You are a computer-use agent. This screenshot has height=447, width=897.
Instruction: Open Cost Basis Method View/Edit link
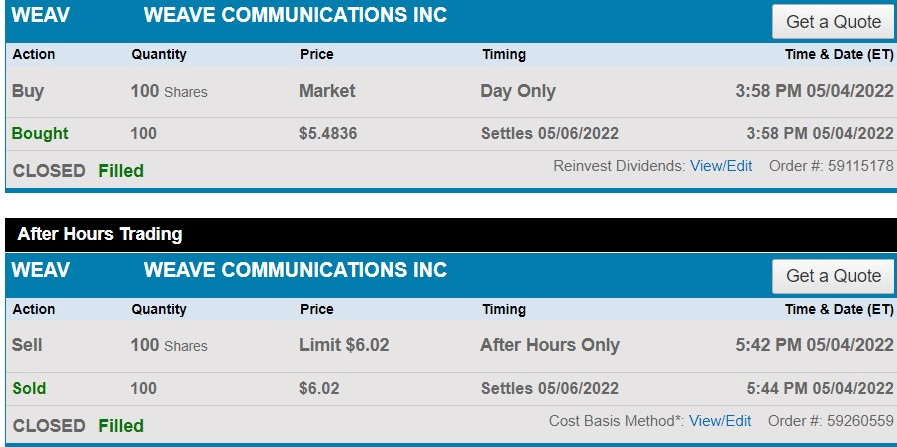coord(720,421)
